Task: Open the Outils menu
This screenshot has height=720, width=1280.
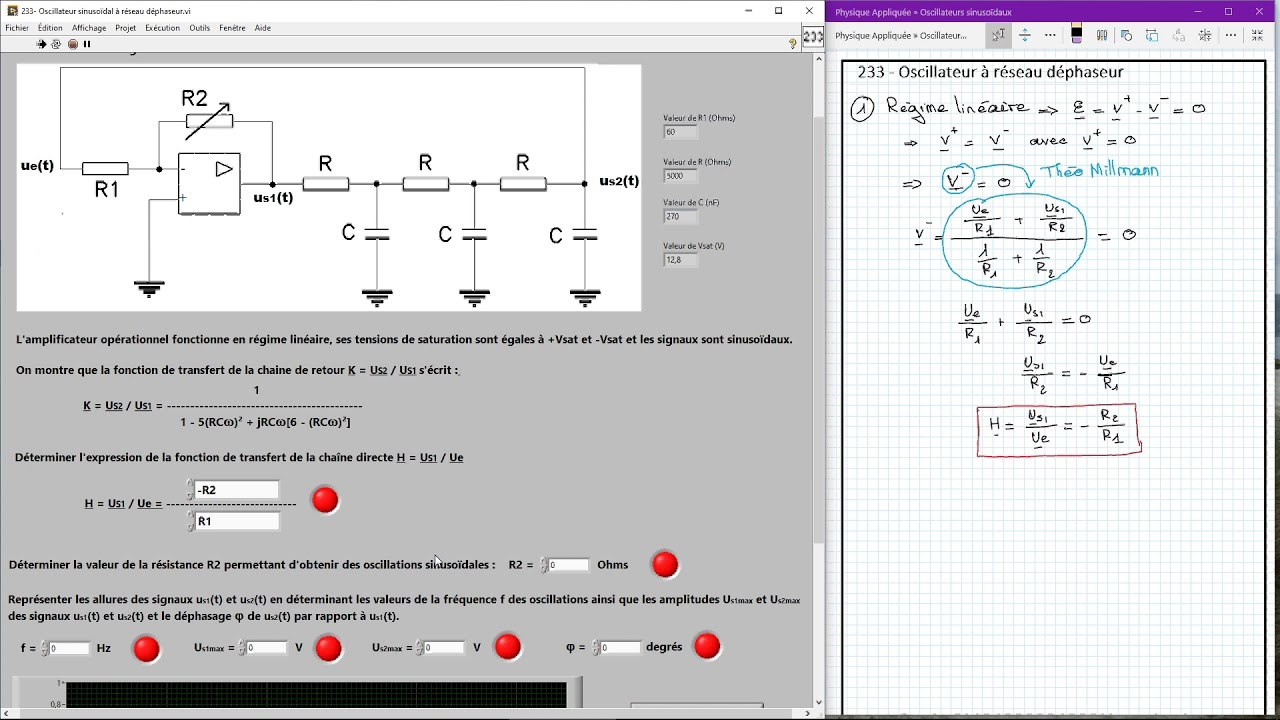Action: point(199,28)
